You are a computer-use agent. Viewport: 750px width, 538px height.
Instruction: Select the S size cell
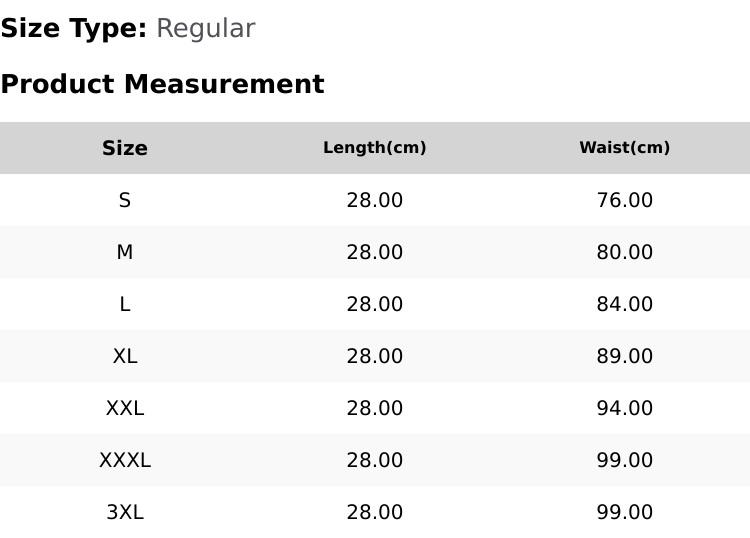pyautogui.click(x=125, y=200)
